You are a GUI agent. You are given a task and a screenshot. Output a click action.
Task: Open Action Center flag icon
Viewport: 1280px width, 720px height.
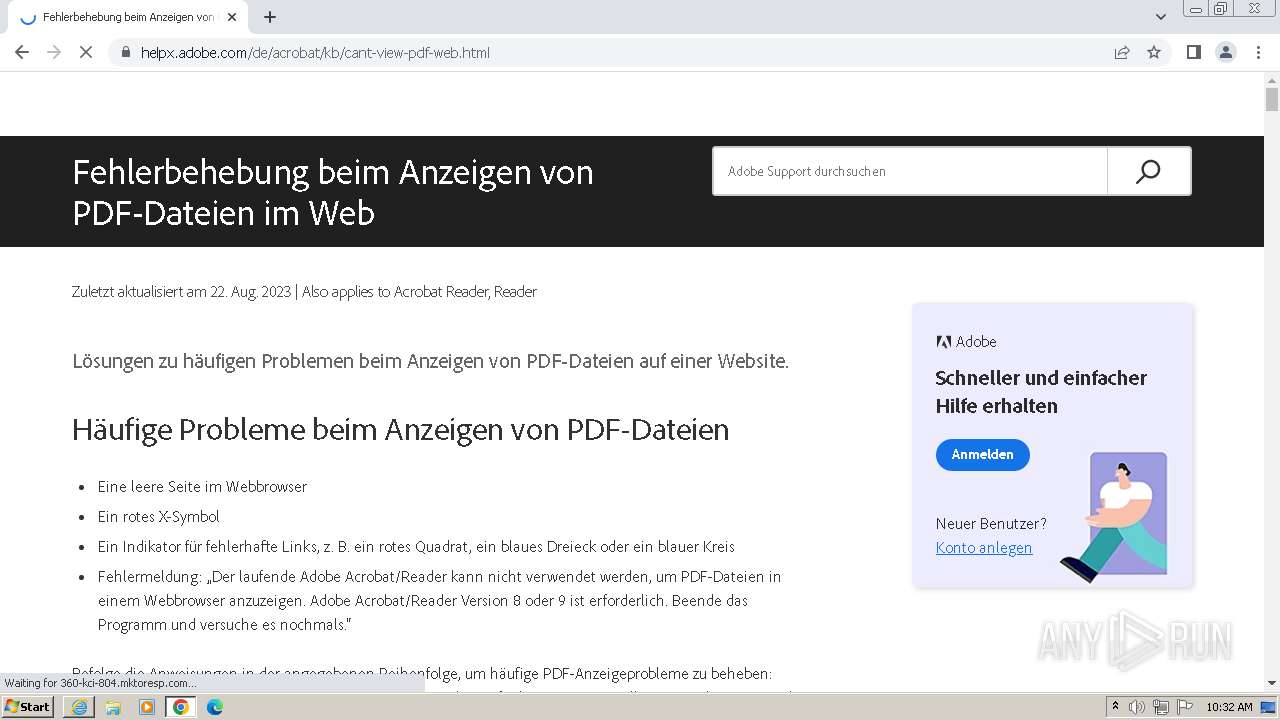click(1185, 707)
